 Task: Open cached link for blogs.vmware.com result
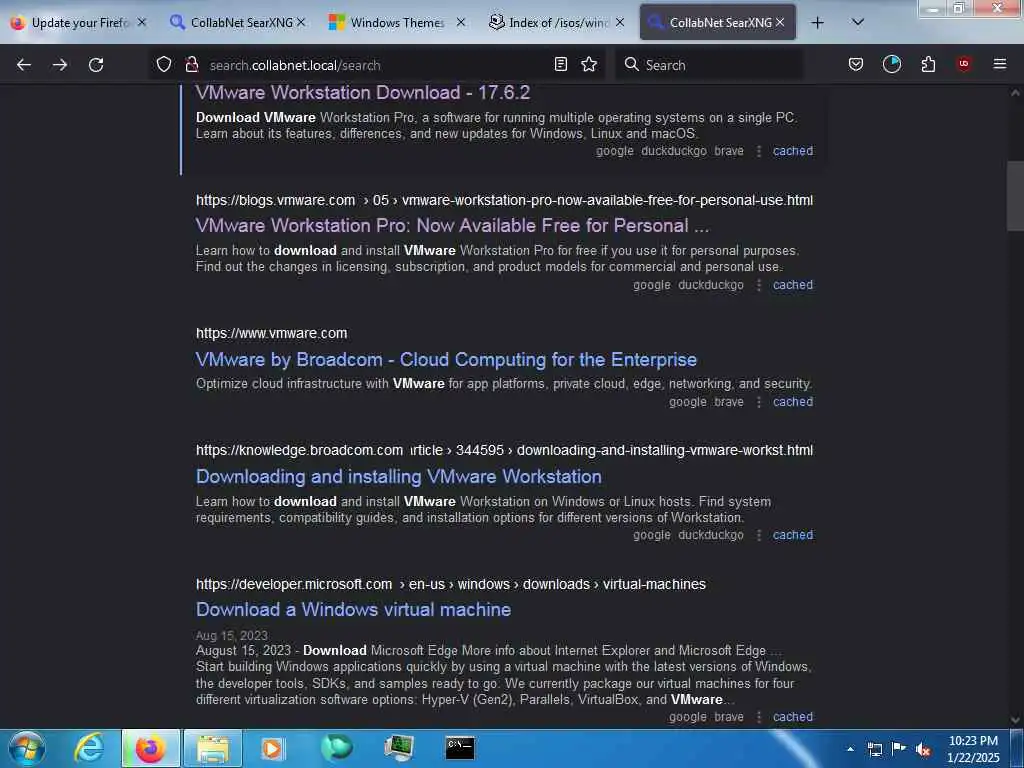click(793, 285)
